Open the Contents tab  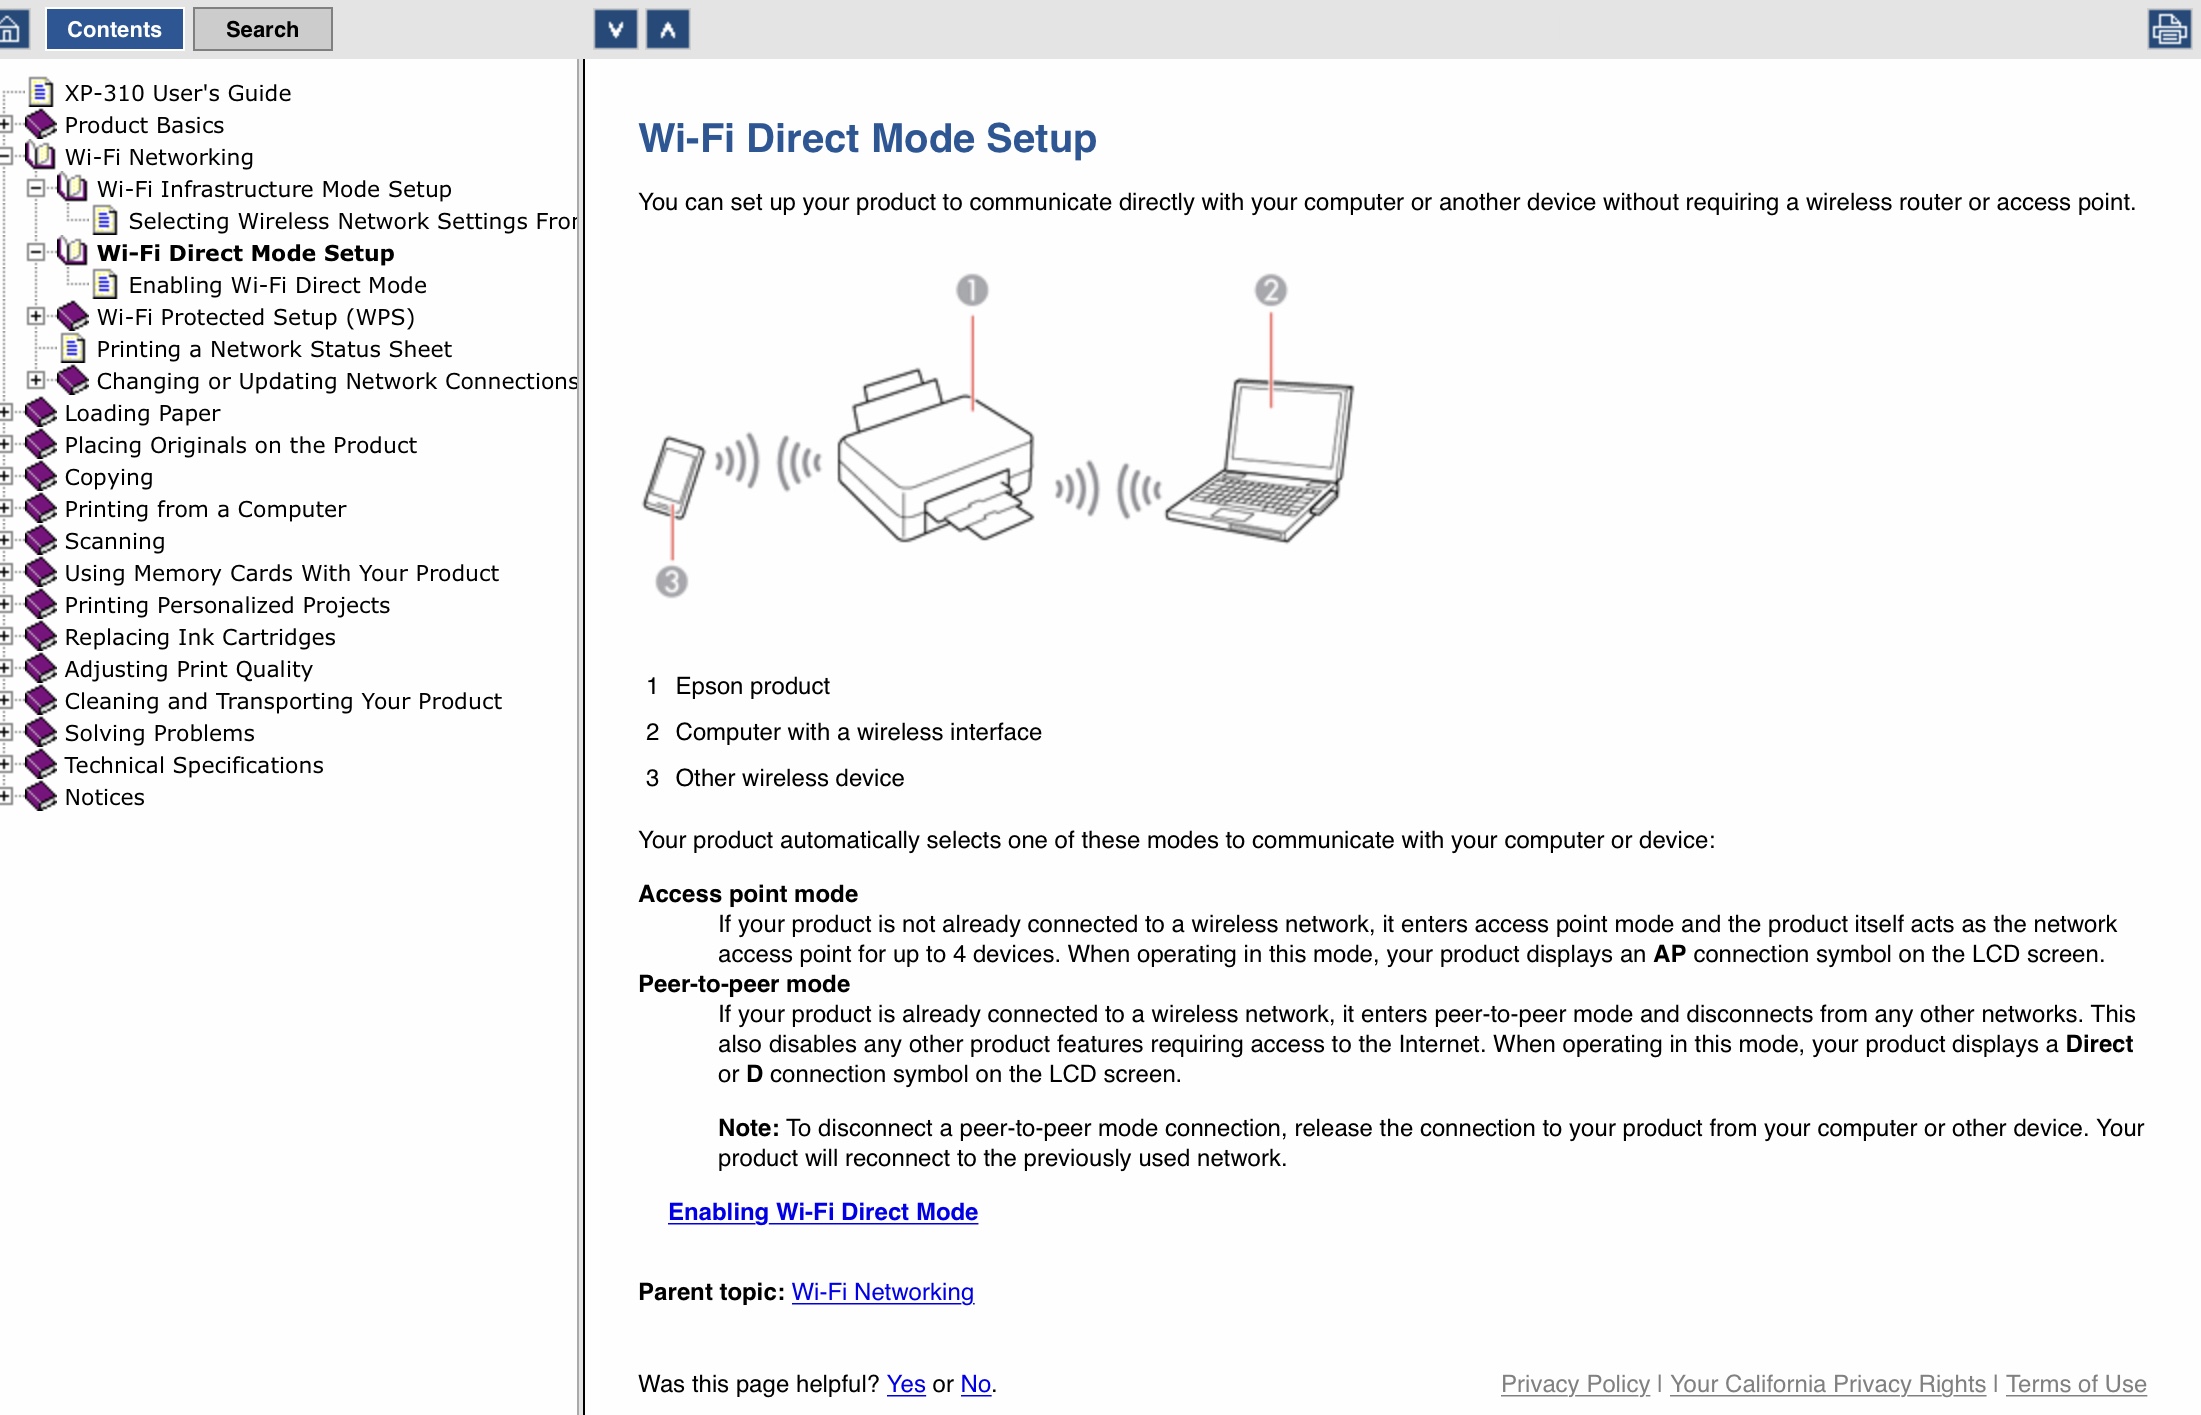[x=114, y=29]
